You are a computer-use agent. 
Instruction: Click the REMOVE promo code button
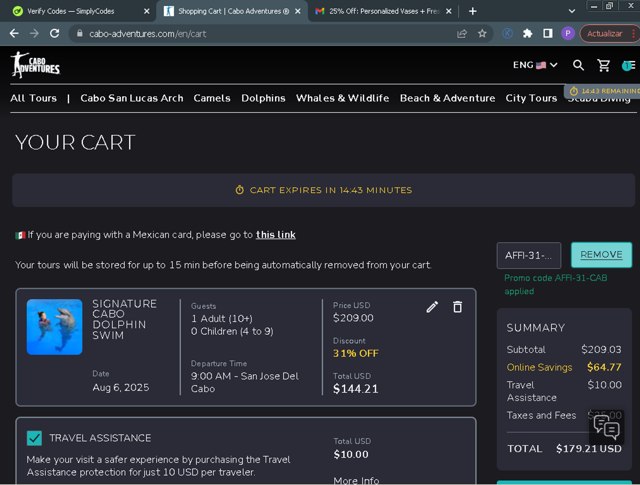click(601, 255)
